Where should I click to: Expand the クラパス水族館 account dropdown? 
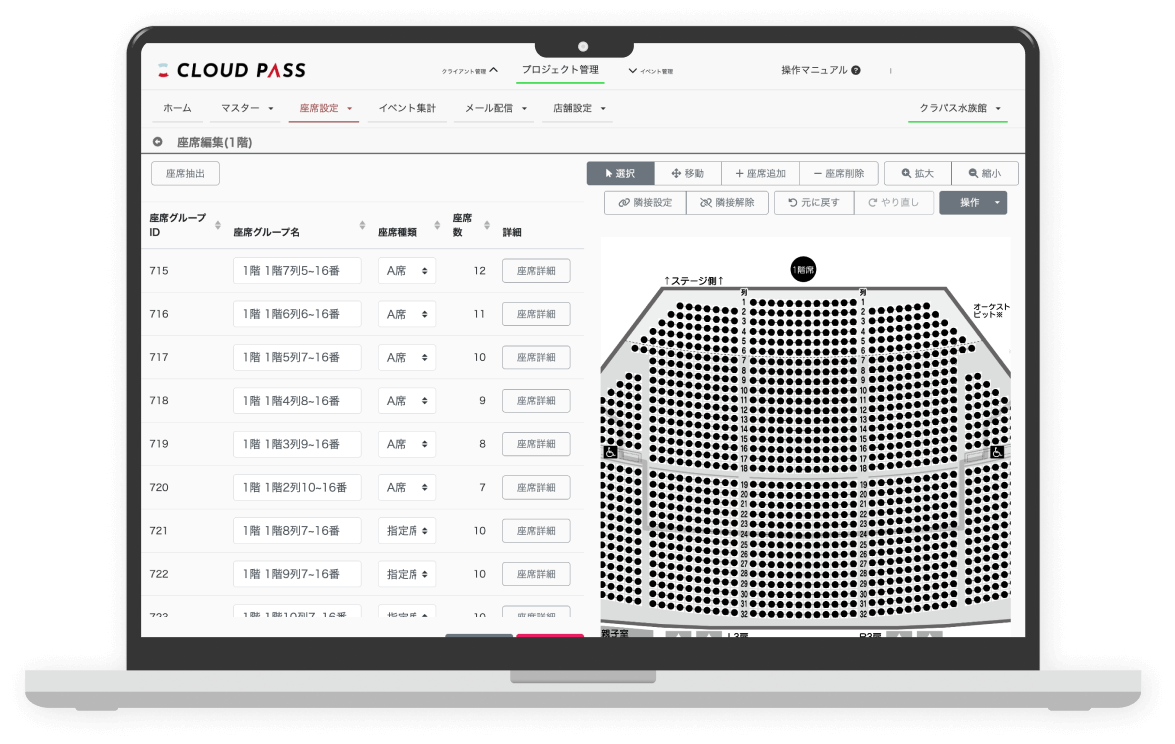958,108
